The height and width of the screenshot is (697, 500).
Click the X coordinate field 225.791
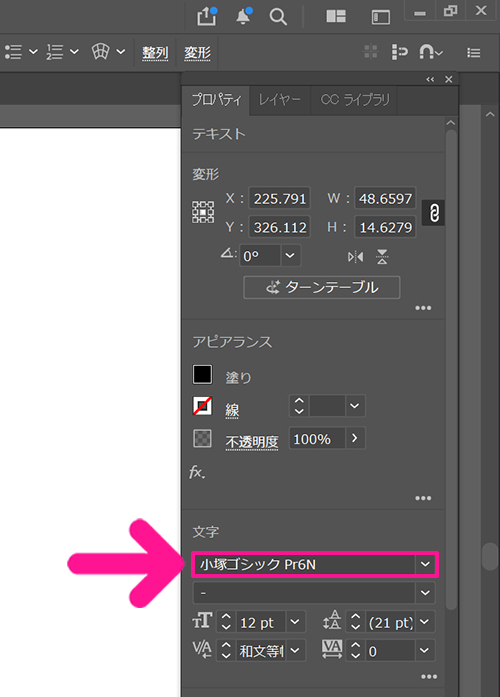point(280,198)
